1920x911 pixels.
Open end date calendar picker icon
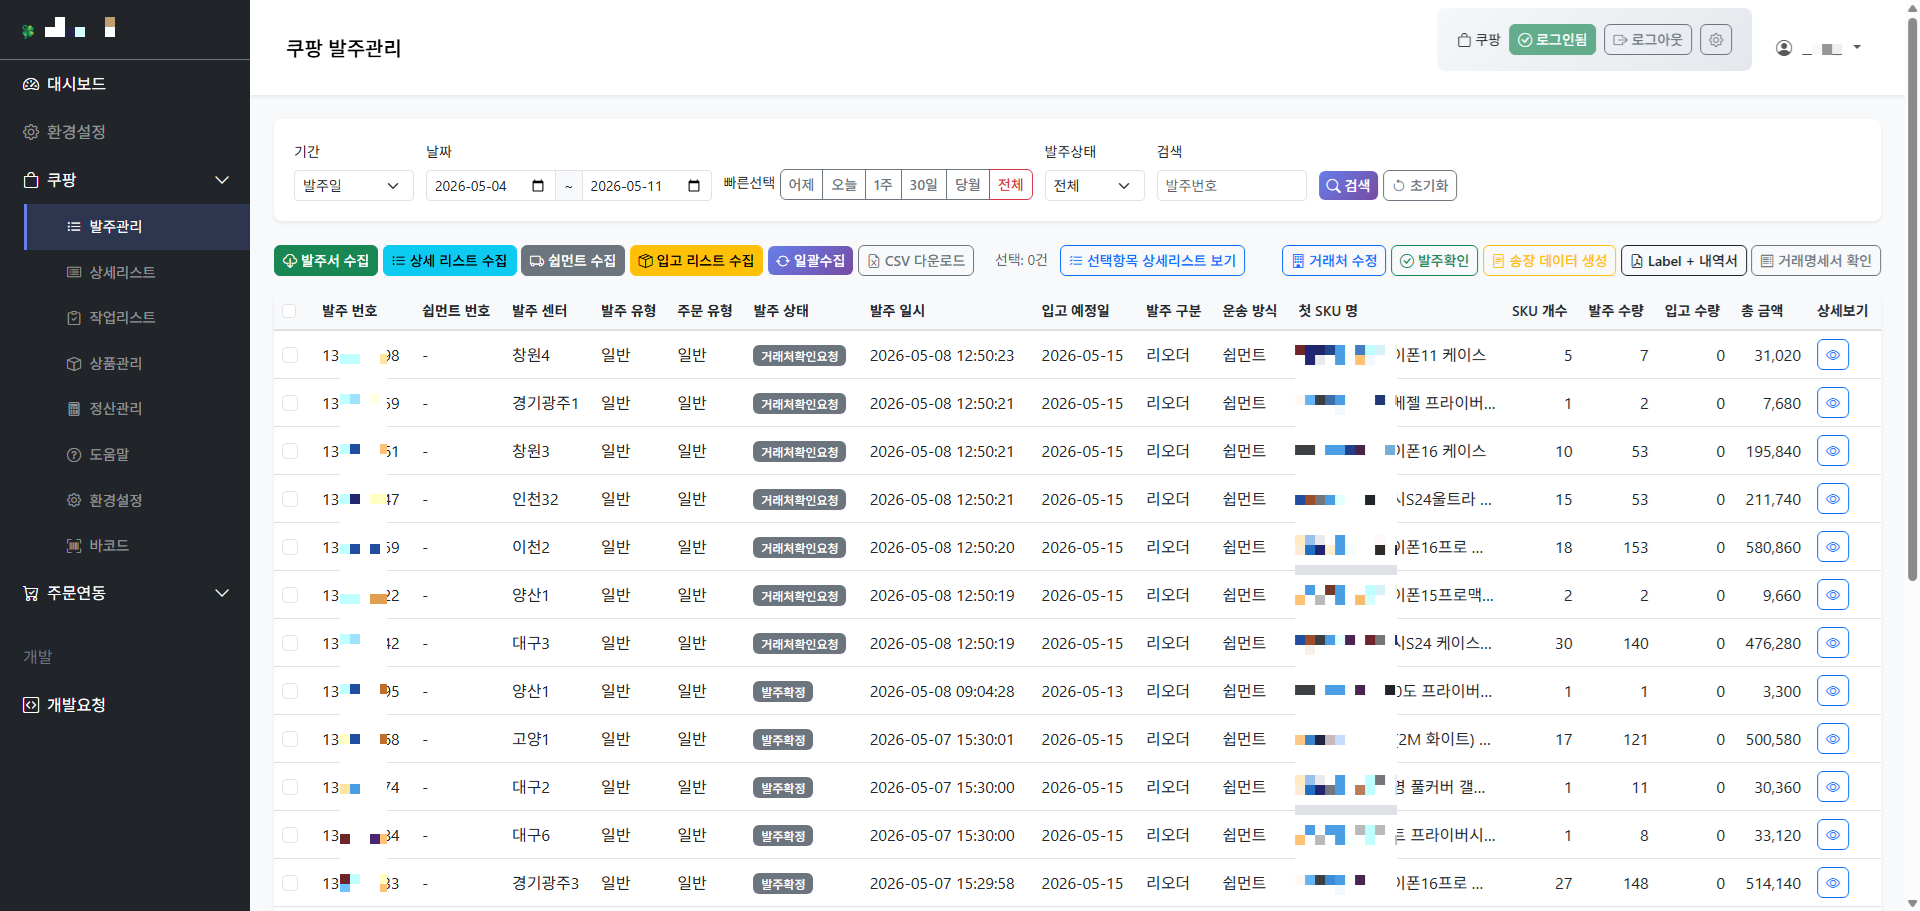694,186
